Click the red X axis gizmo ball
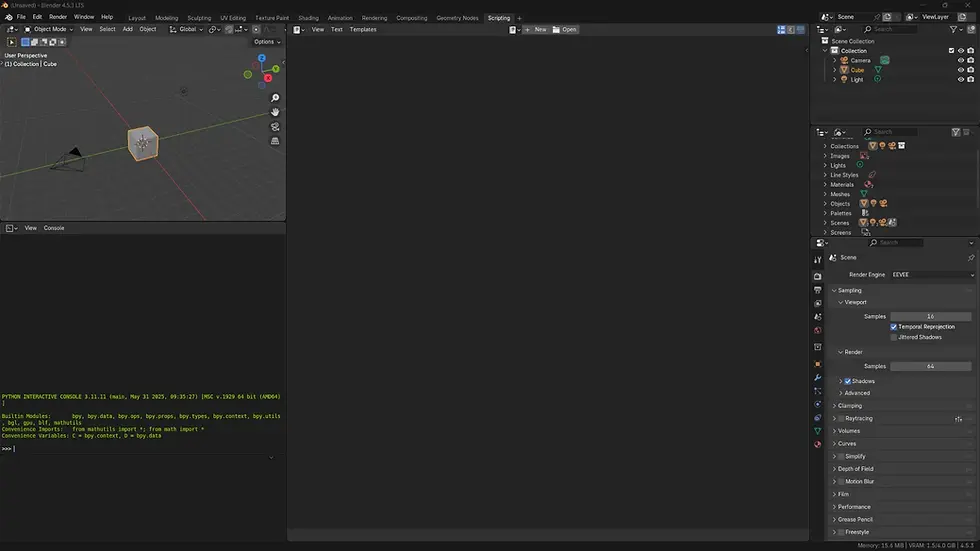This screenshot has height=551, width=980. (268, 78)
